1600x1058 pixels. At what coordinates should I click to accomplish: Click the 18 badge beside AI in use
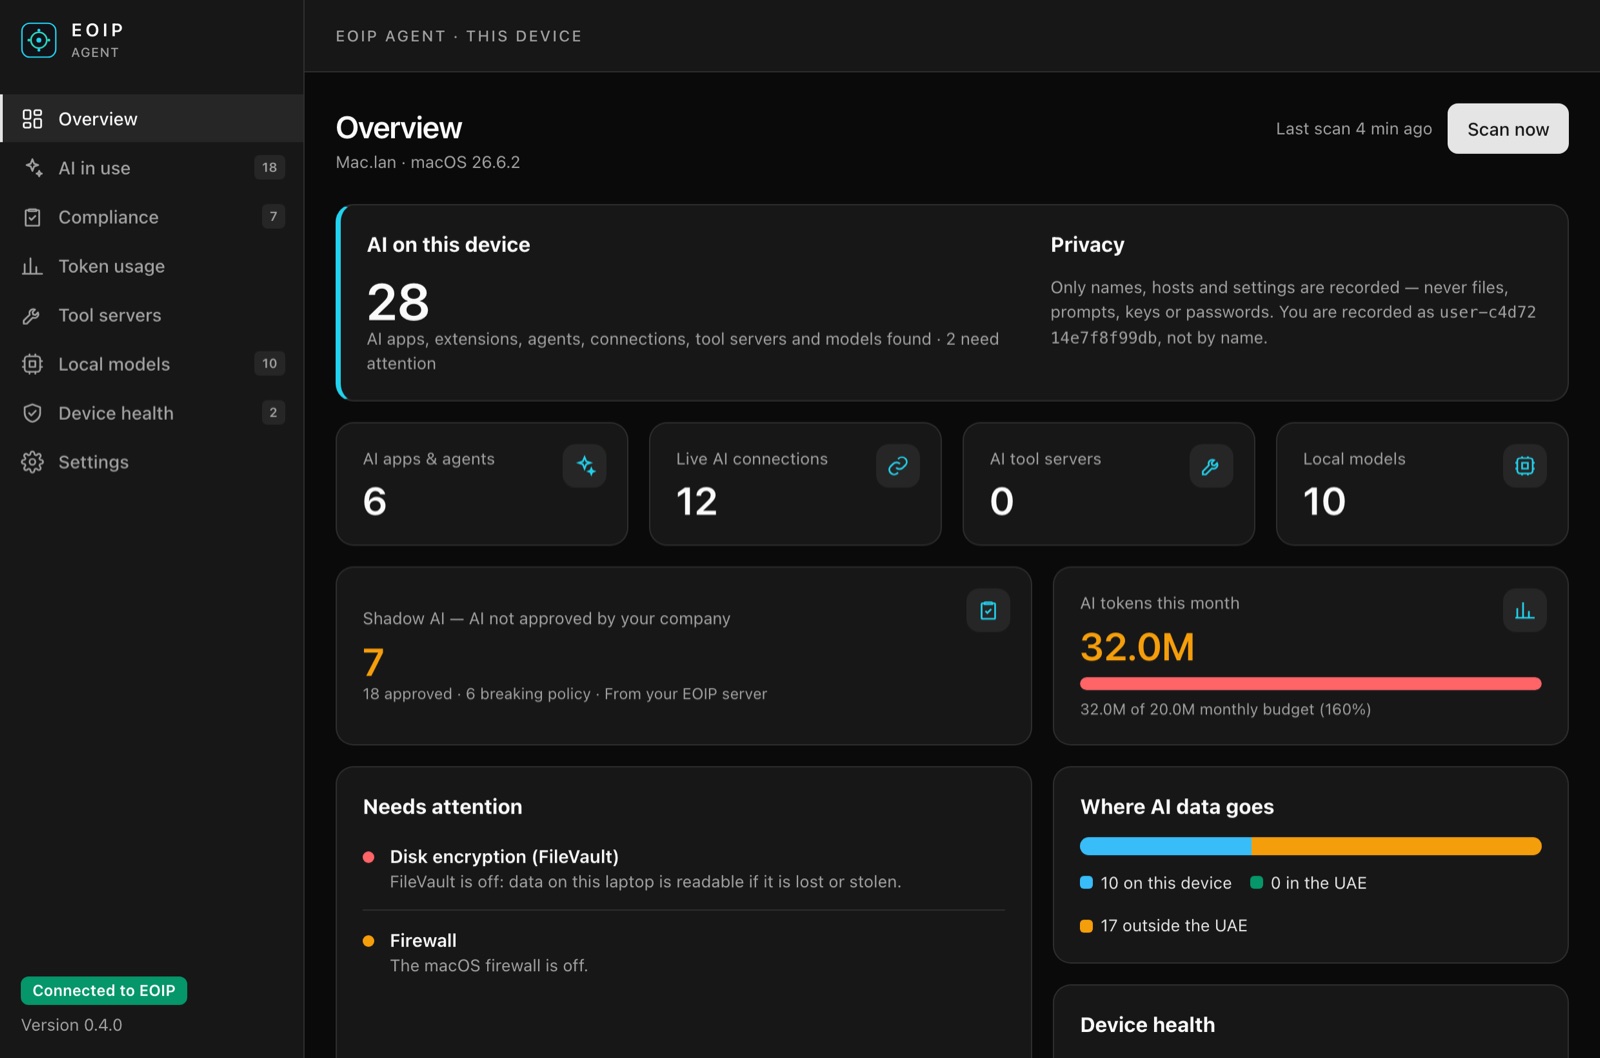pyautogui.click(x=270, y=168)
